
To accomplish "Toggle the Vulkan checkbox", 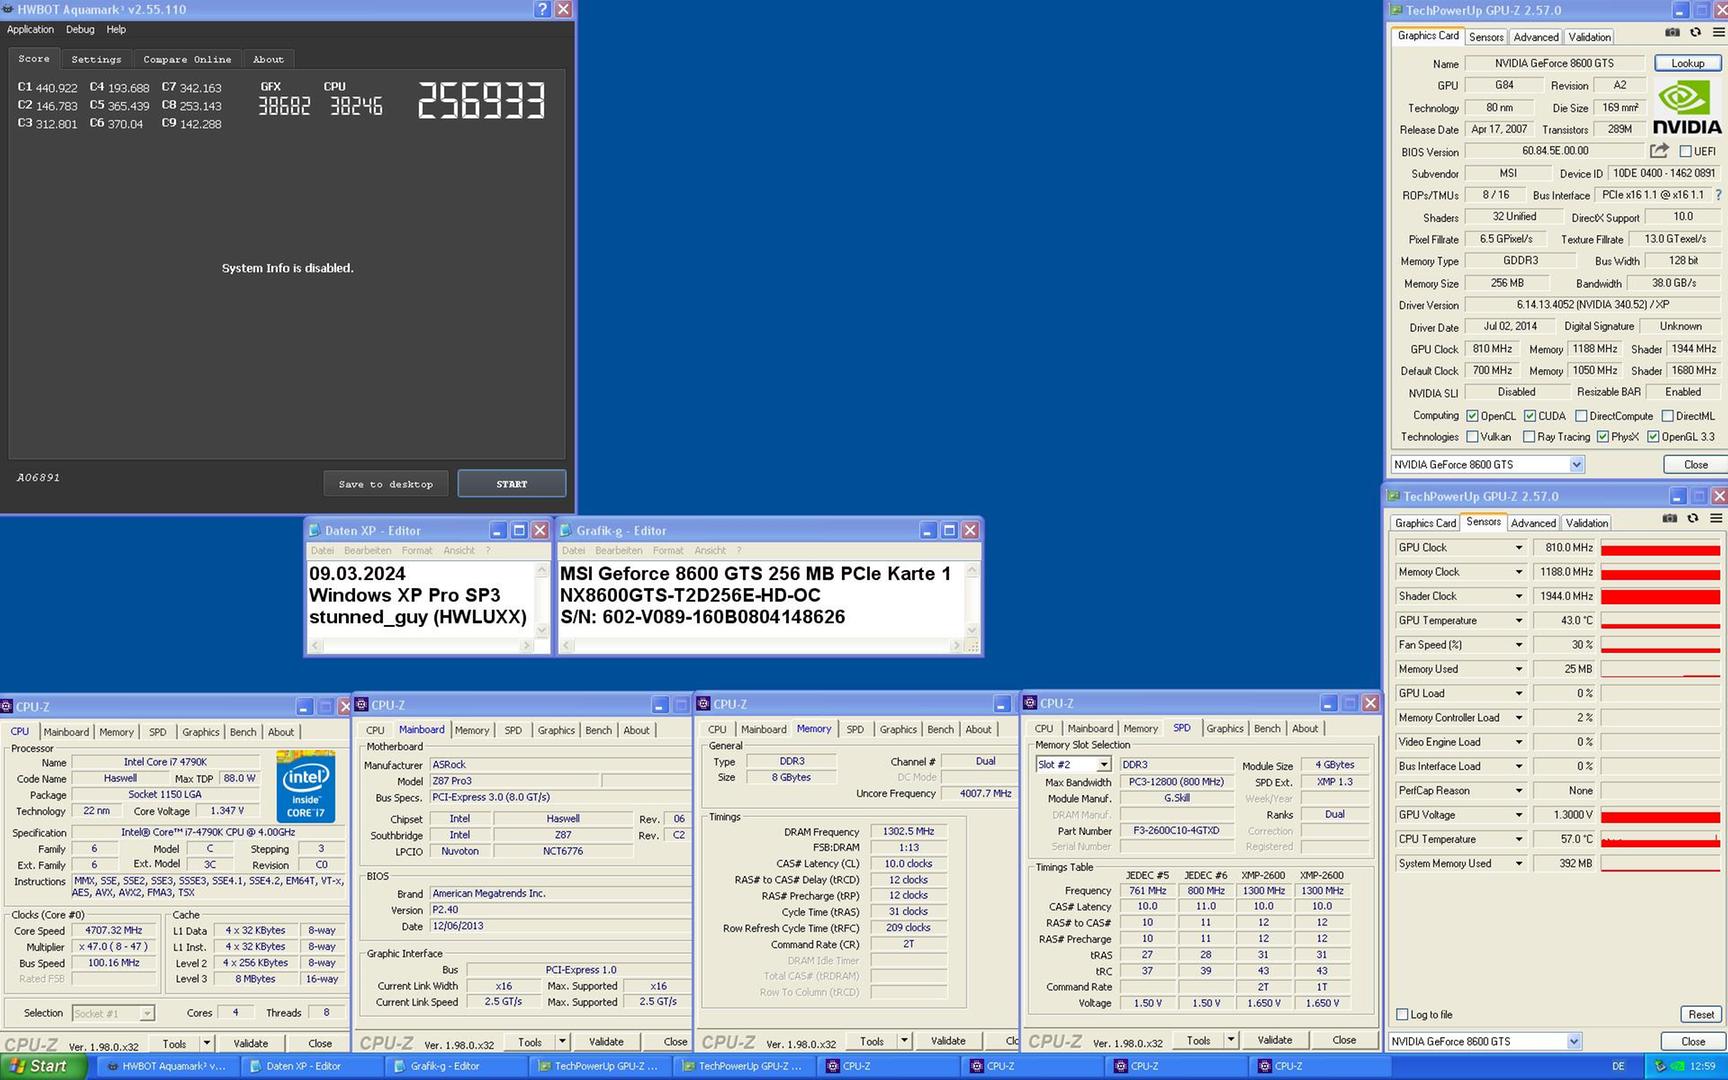I will coord(1472,437).
